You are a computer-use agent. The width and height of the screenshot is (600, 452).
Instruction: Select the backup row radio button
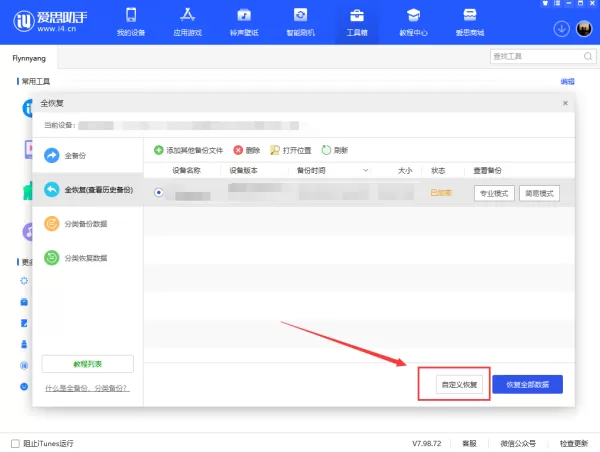coord(158,193)
